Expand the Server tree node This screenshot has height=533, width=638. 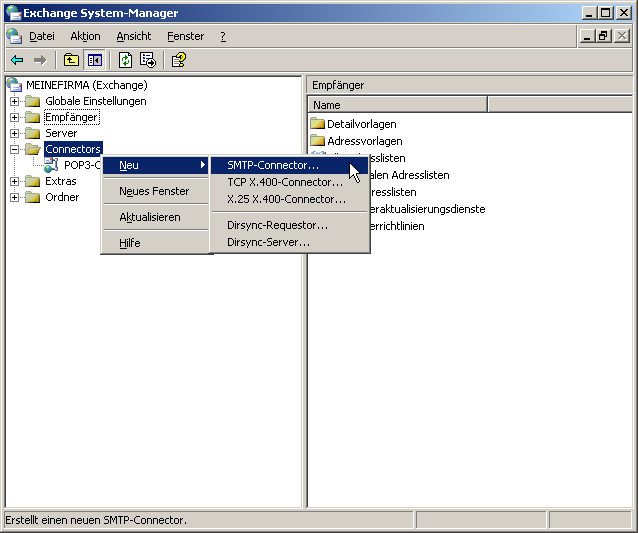coord(14,133)
